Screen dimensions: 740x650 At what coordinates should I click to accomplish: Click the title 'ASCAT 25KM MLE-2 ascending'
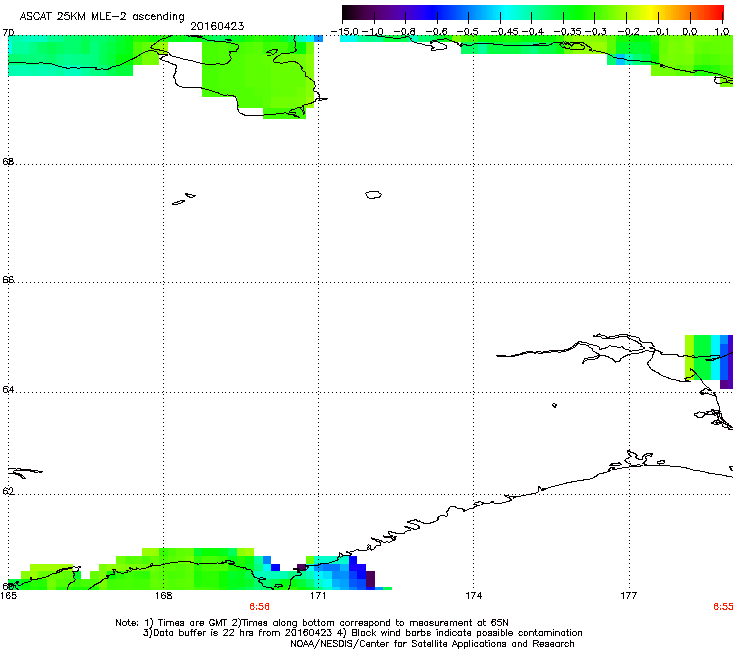(x=102, y=16)
